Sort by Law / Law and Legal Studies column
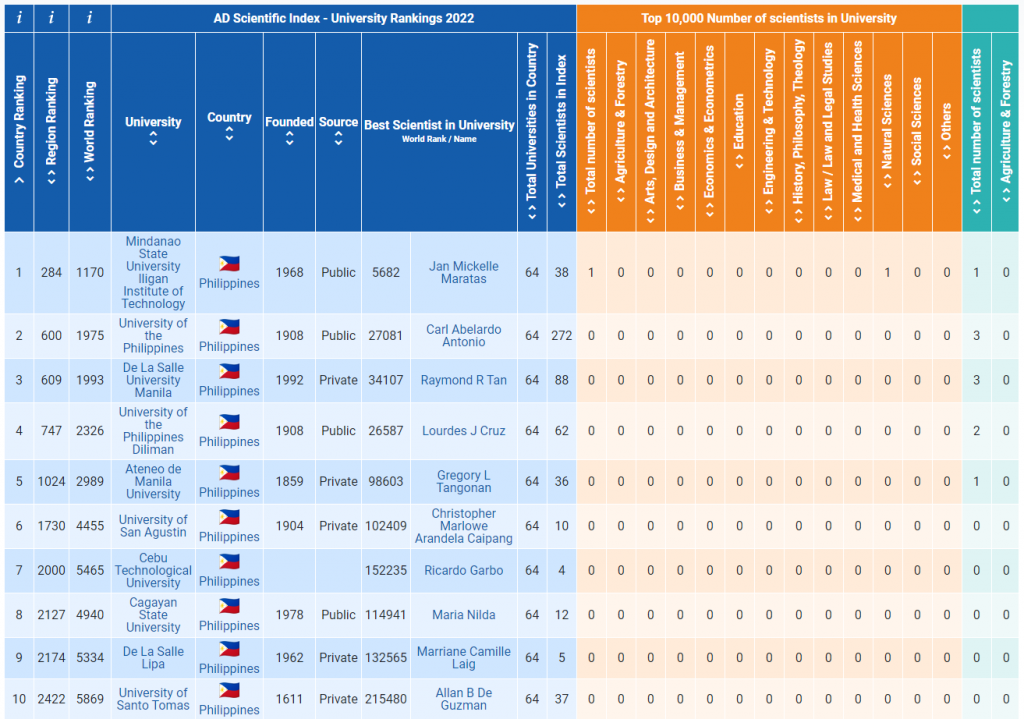 tap(828, 213)
